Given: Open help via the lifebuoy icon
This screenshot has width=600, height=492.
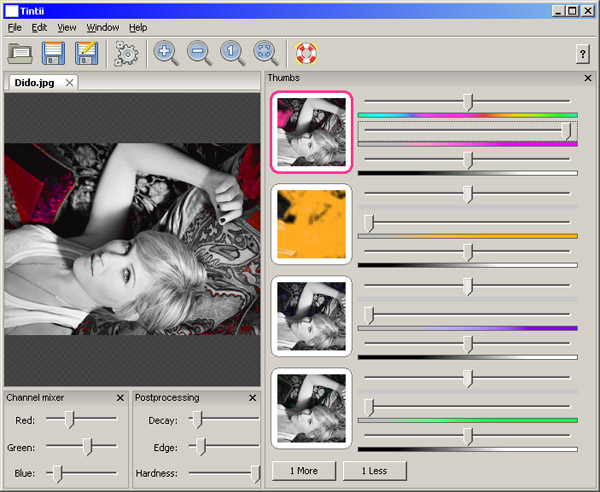Looking at the screenshot, I should [x=304, y=54].
